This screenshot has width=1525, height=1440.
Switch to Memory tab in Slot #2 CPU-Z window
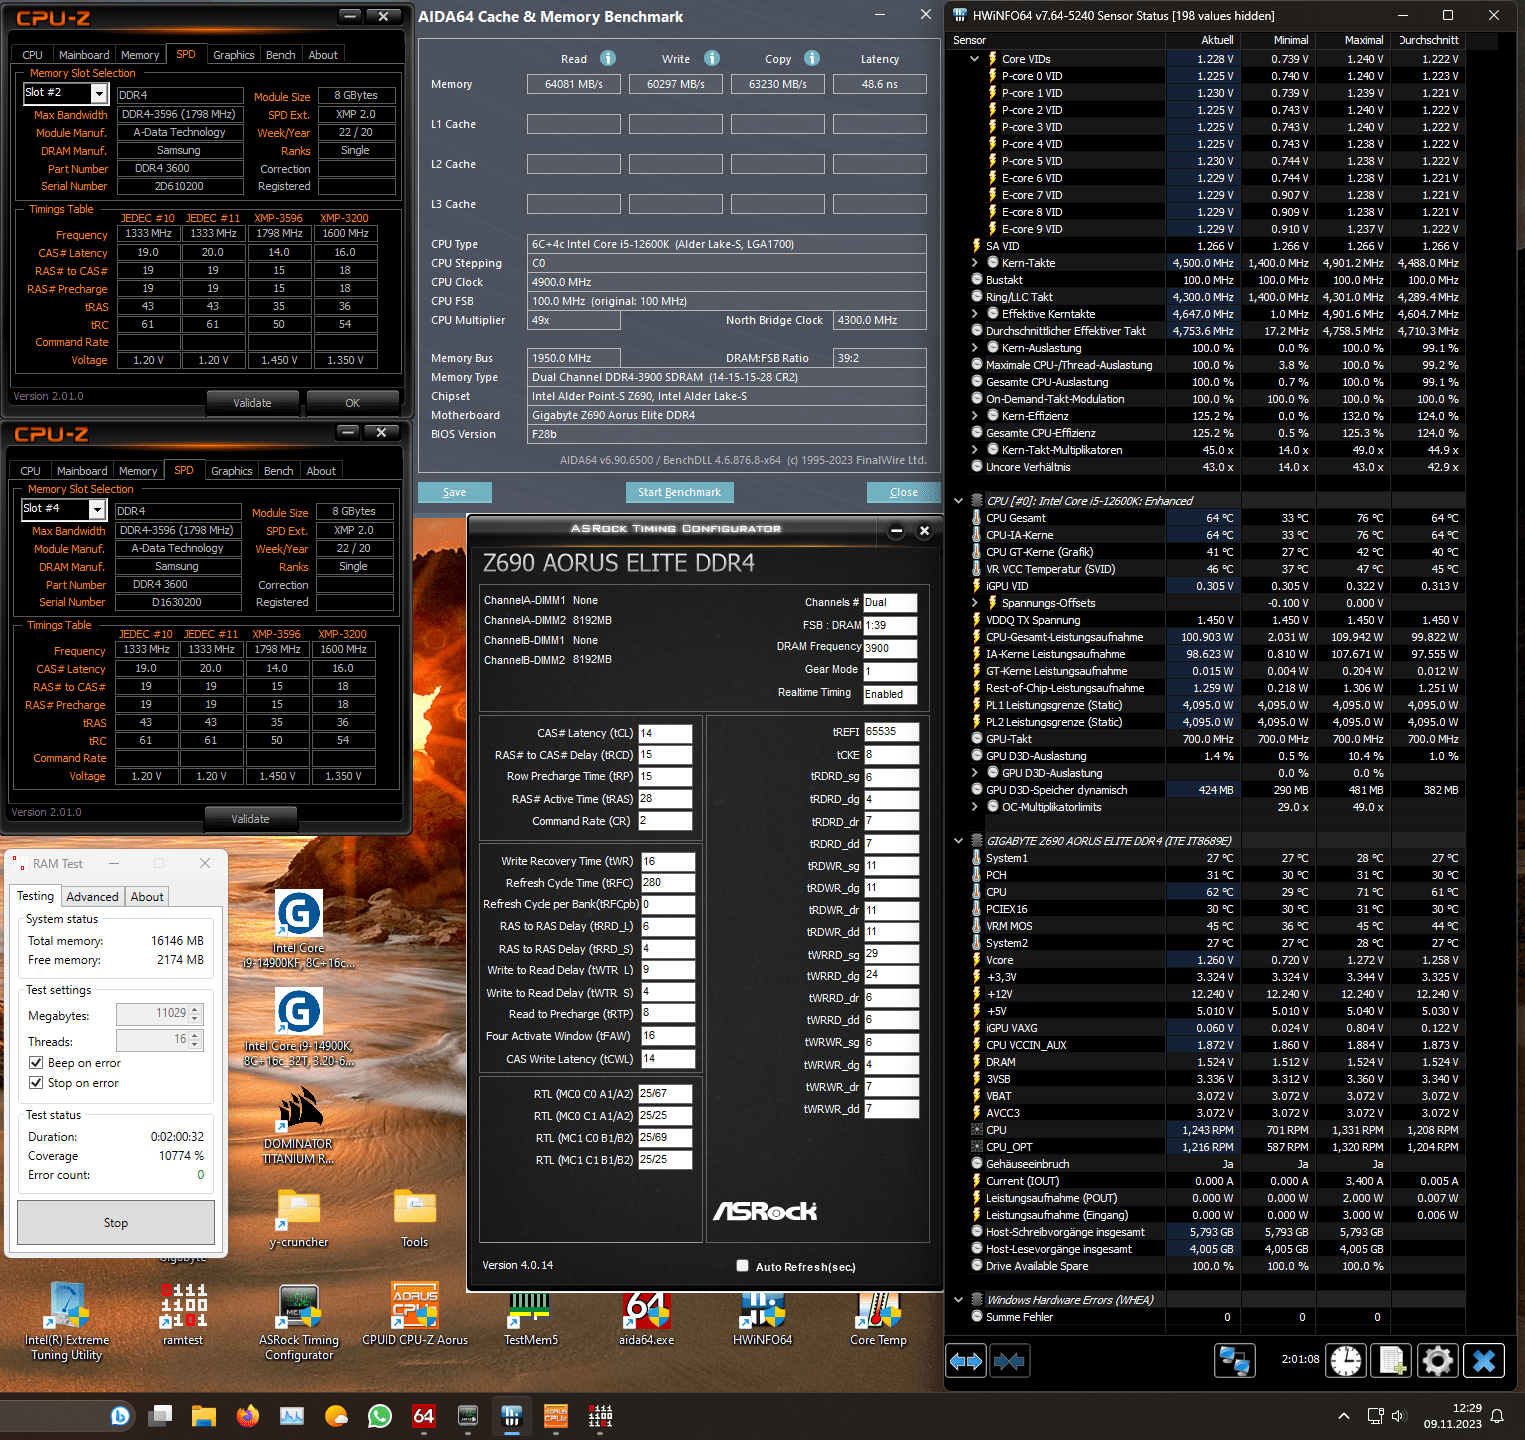coord(140,55)
